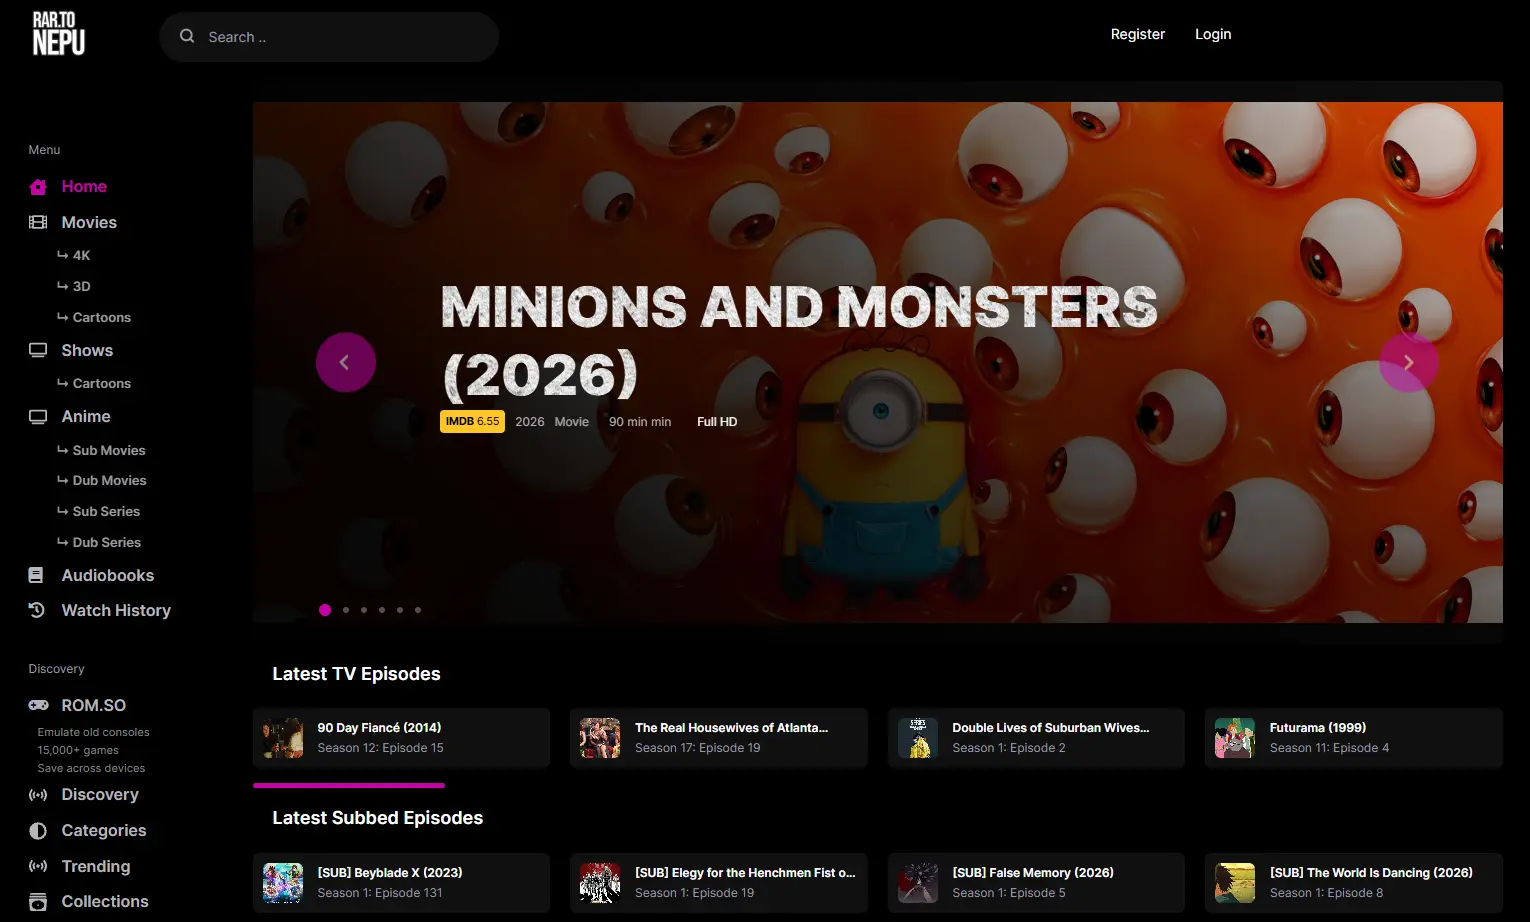Click the Latest Subbed Episodes heading
This screenshot has height=922, width=1530.
tap(378, 818)
